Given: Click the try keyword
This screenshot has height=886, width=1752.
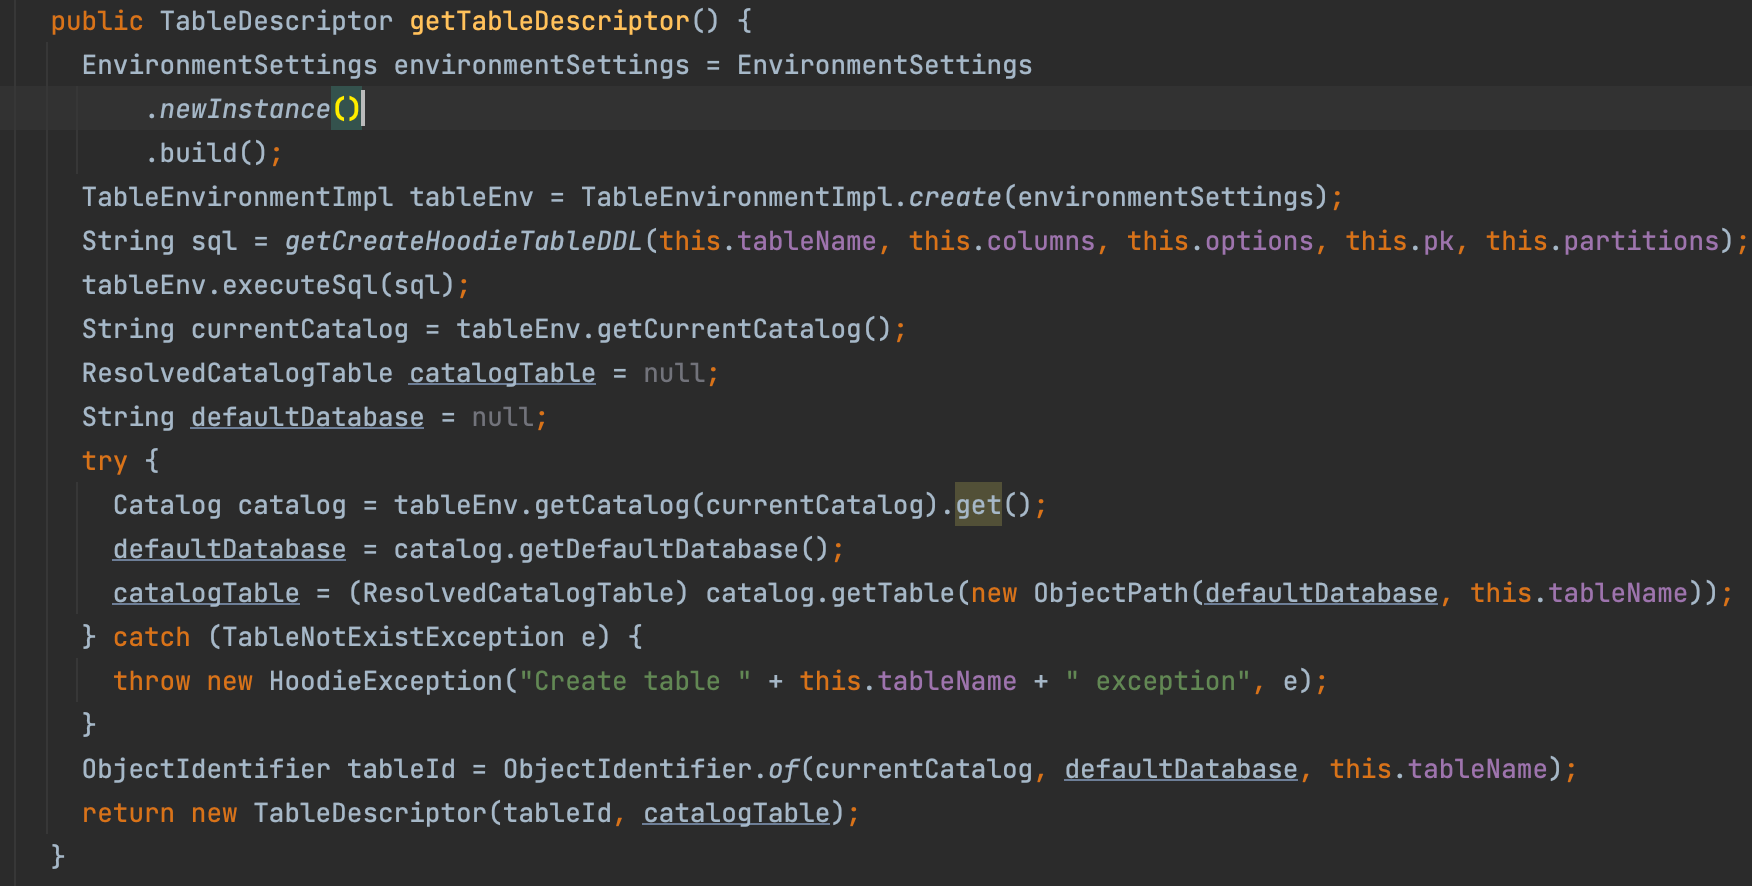Looking at the screenshot, I should [105, 461].
